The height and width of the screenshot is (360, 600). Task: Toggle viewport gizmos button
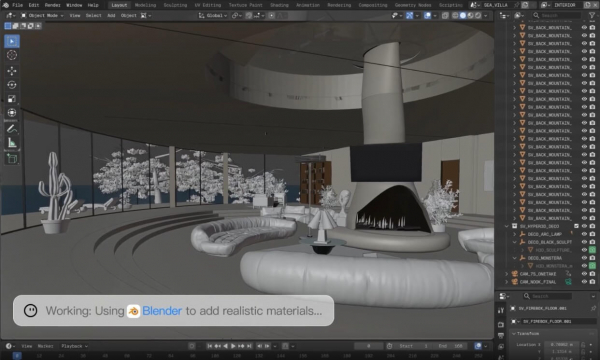tap(409, 15)
